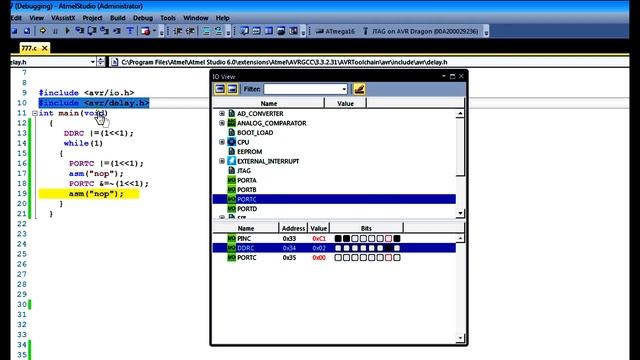640x360 pixels.
Task: Click the Show Next Statement yellow arrow icon
Action: (x=43, y=31)
